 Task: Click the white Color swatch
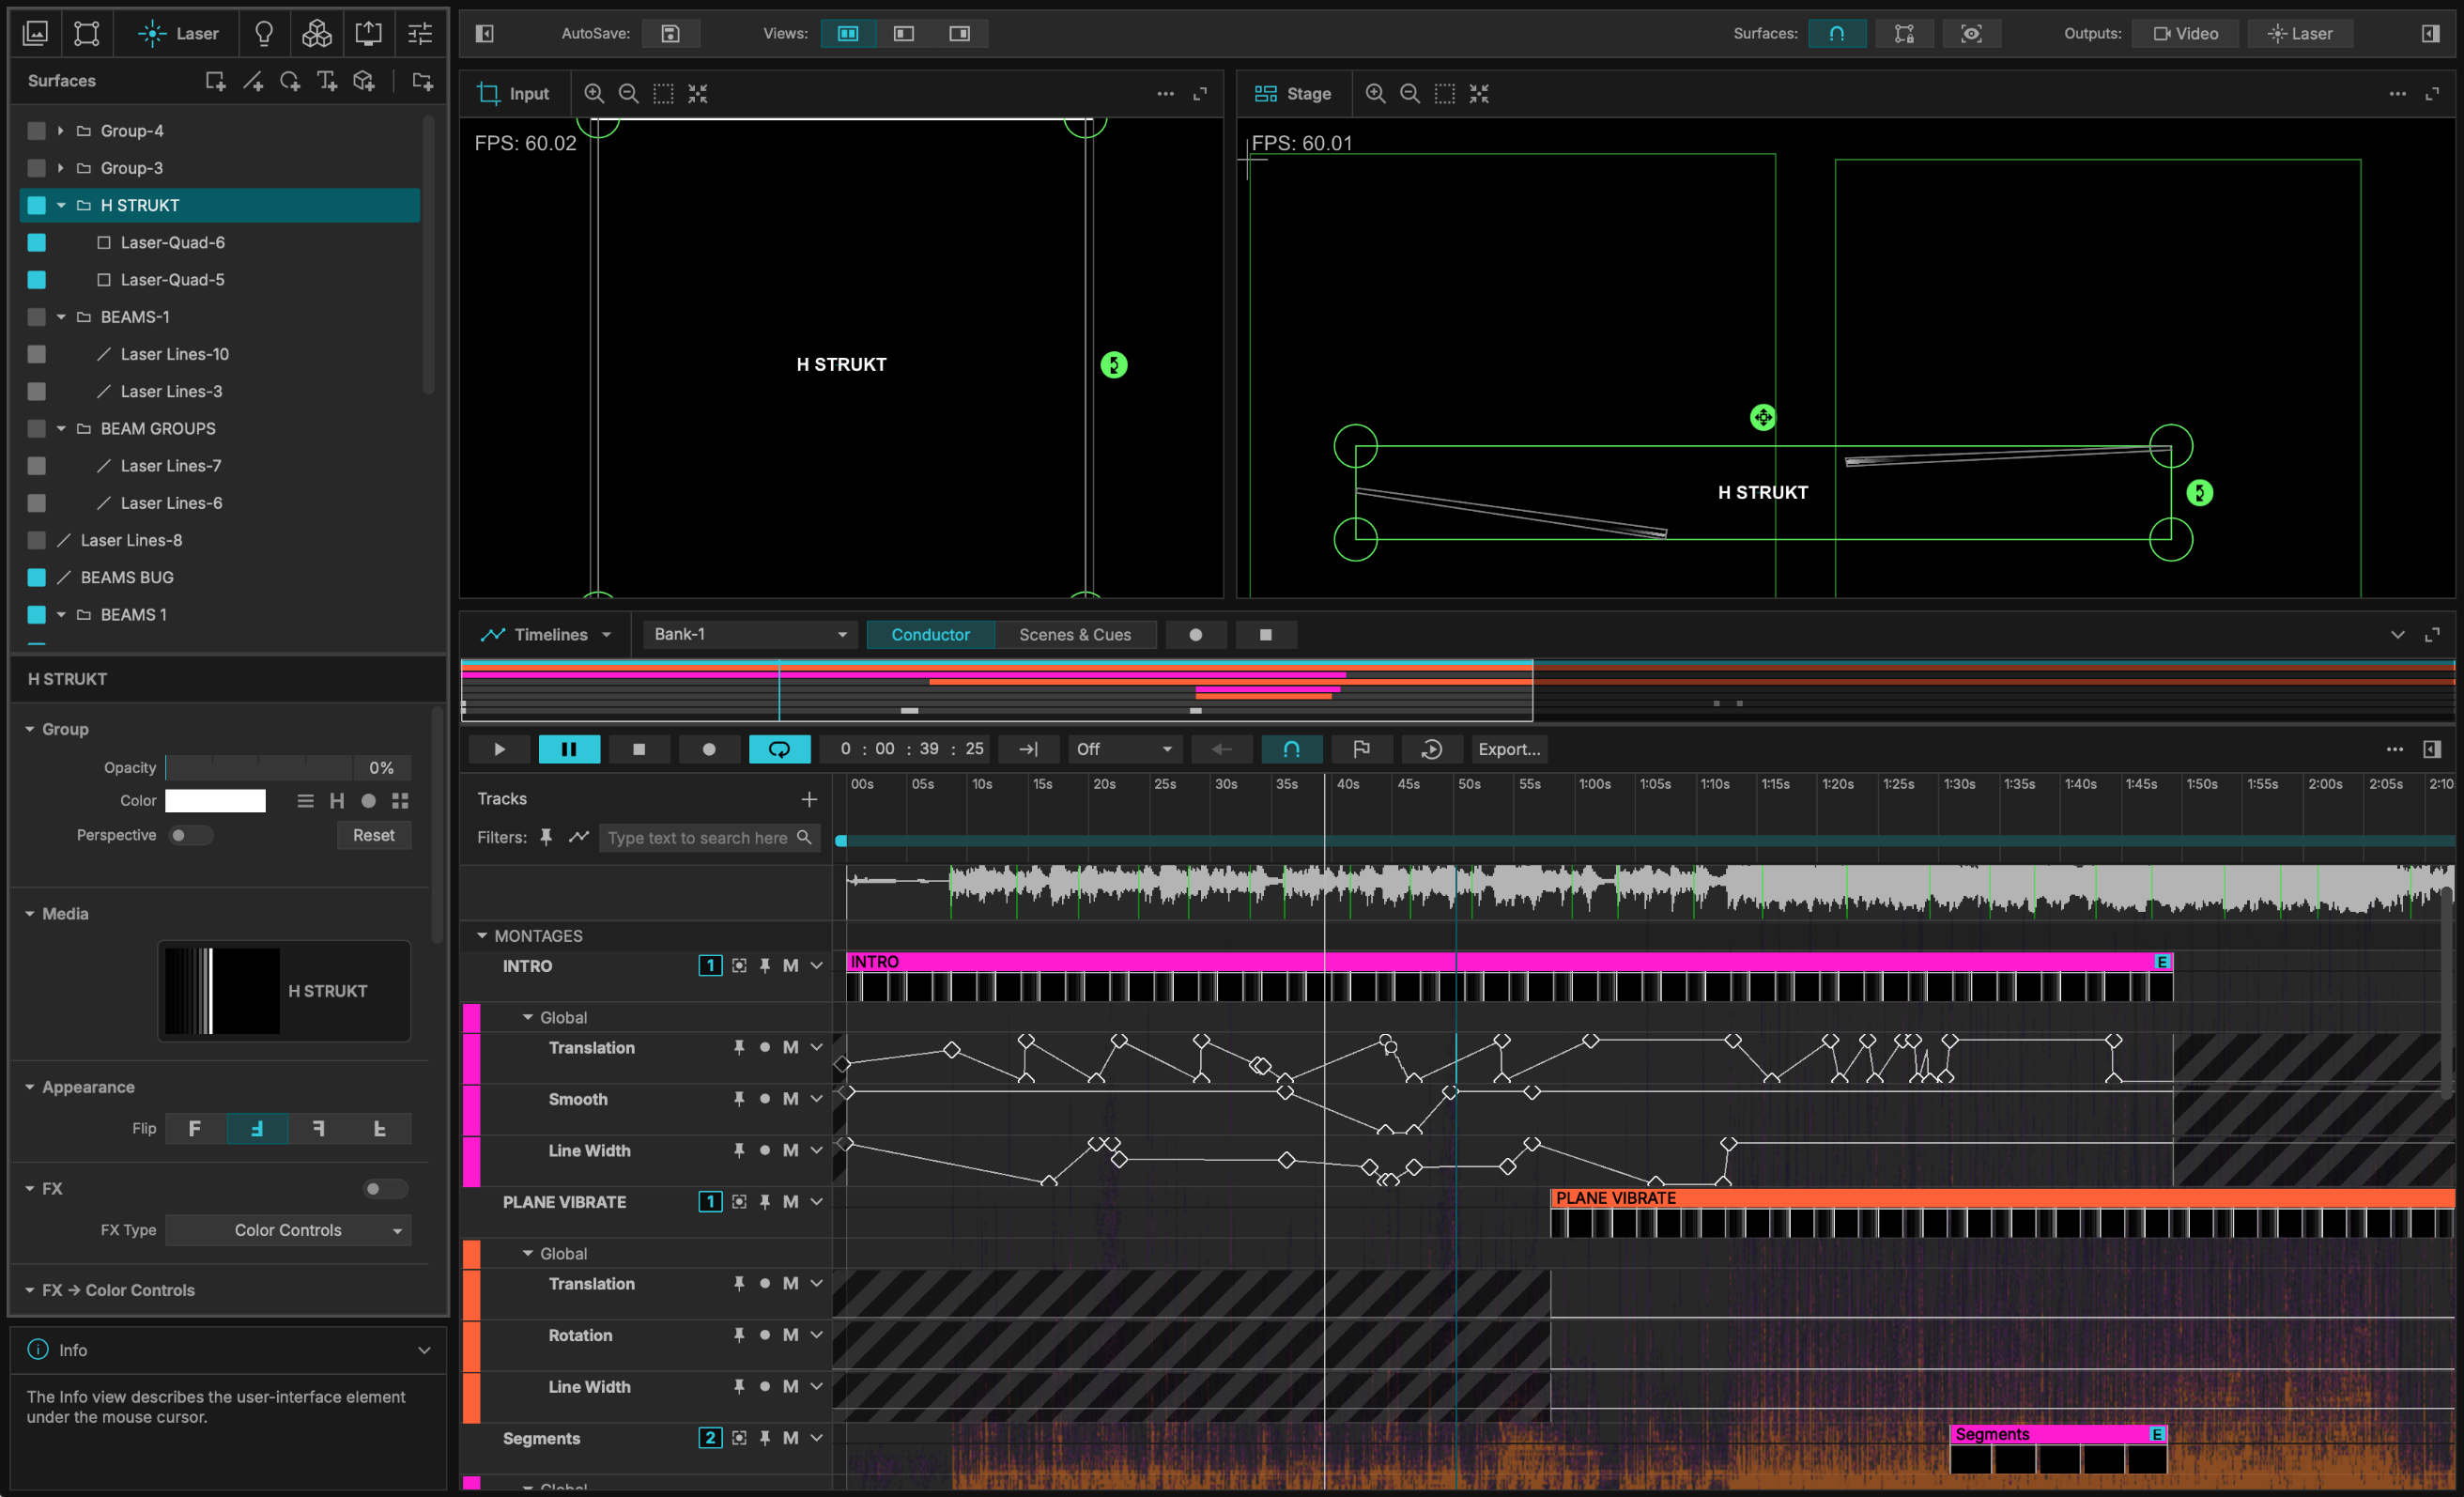215,800
